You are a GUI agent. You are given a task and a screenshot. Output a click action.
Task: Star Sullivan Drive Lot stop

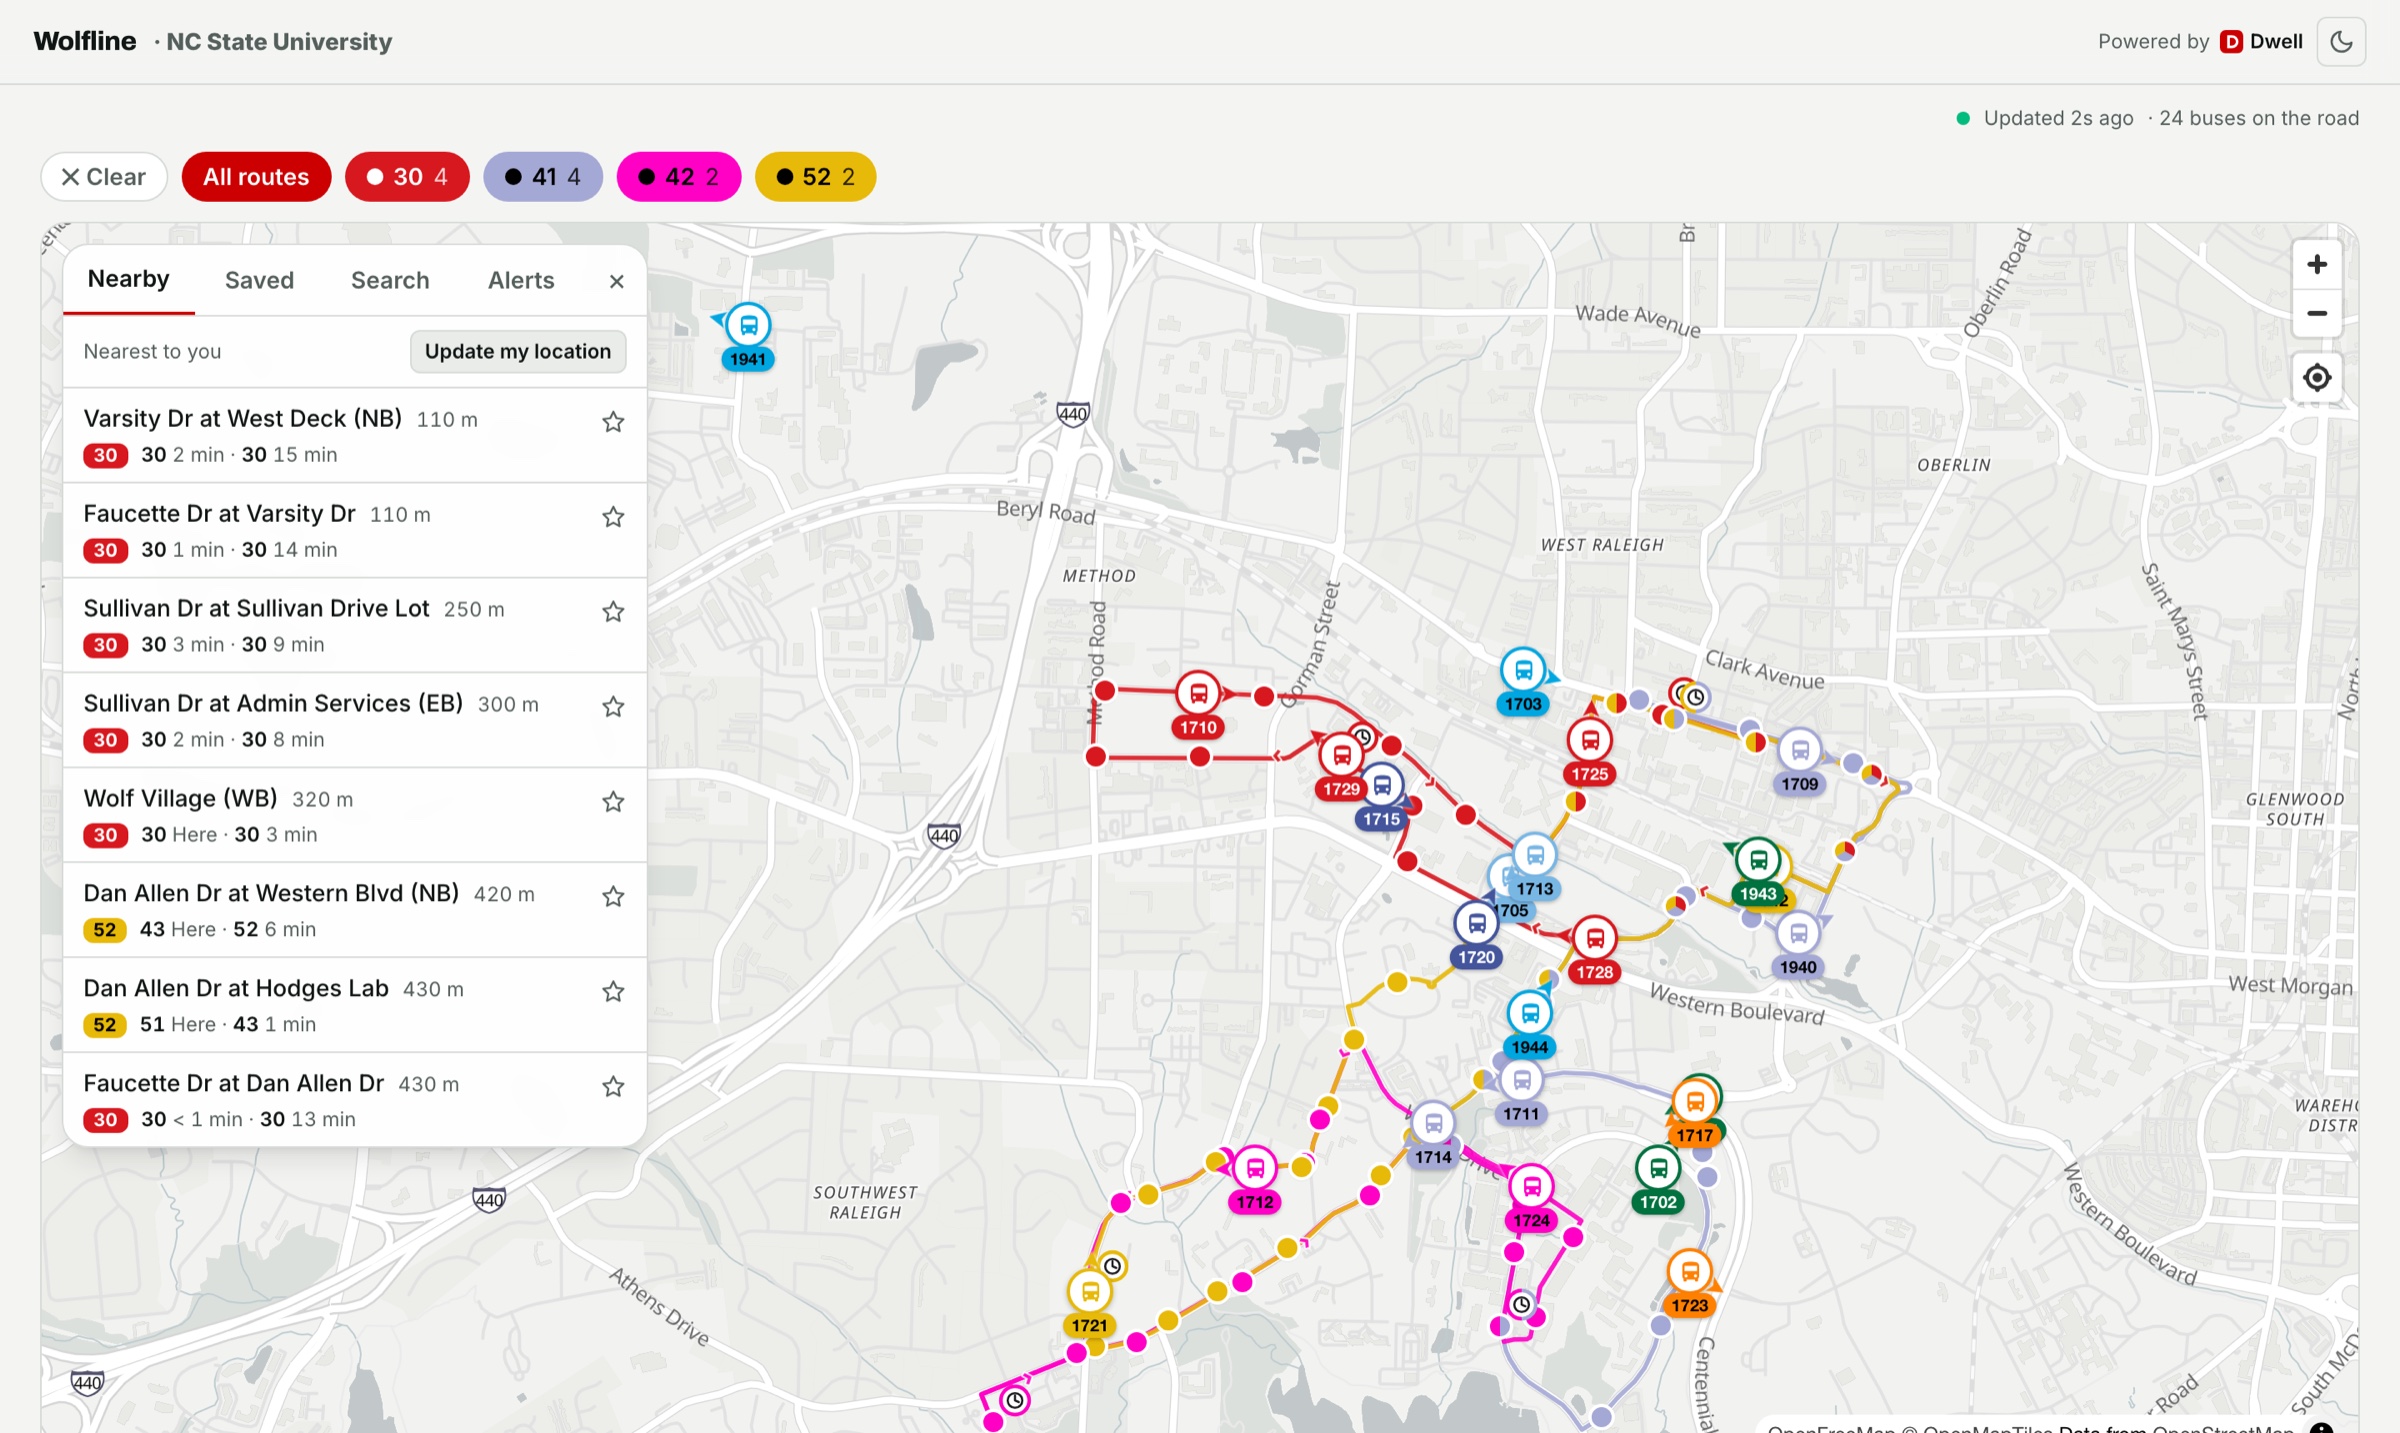[x=613, y=612]
